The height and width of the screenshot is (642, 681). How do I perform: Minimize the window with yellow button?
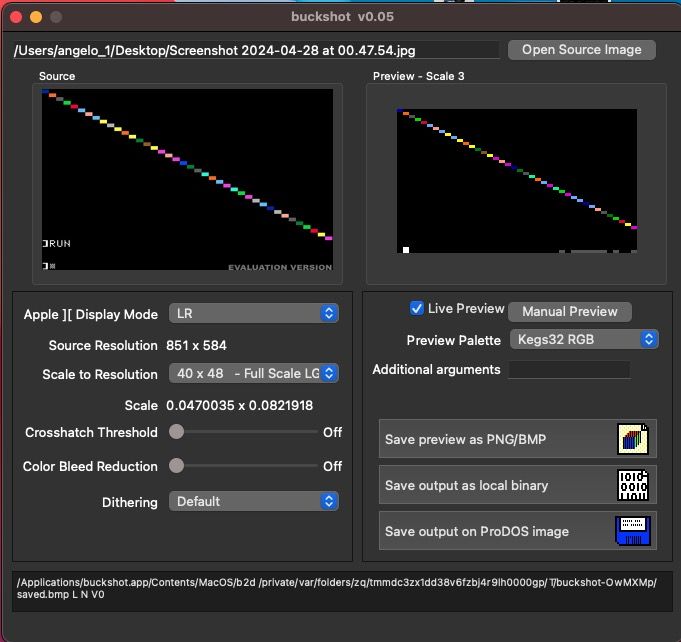pyautogui.click(x=36, y=17)
